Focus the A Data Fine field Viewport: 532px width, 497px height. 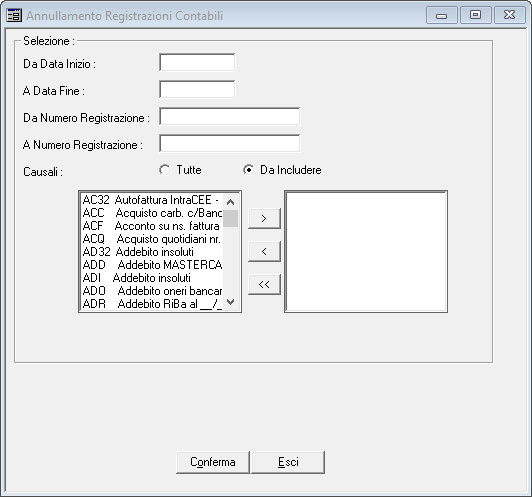click(197, 90)
